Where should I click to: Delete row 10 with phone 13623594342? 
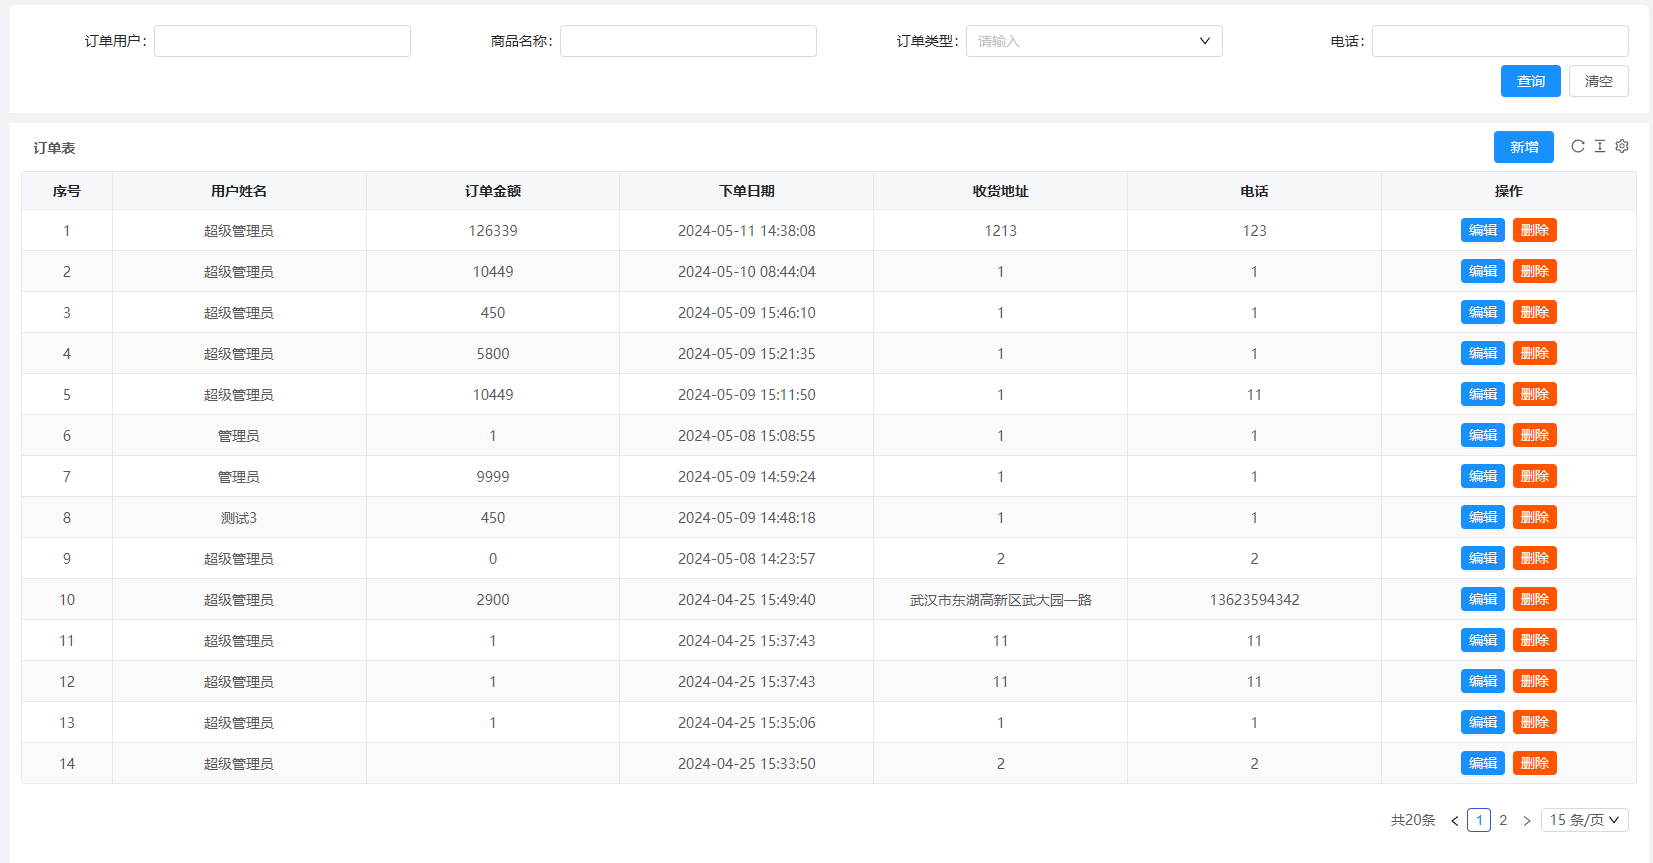click(1535, 599)
